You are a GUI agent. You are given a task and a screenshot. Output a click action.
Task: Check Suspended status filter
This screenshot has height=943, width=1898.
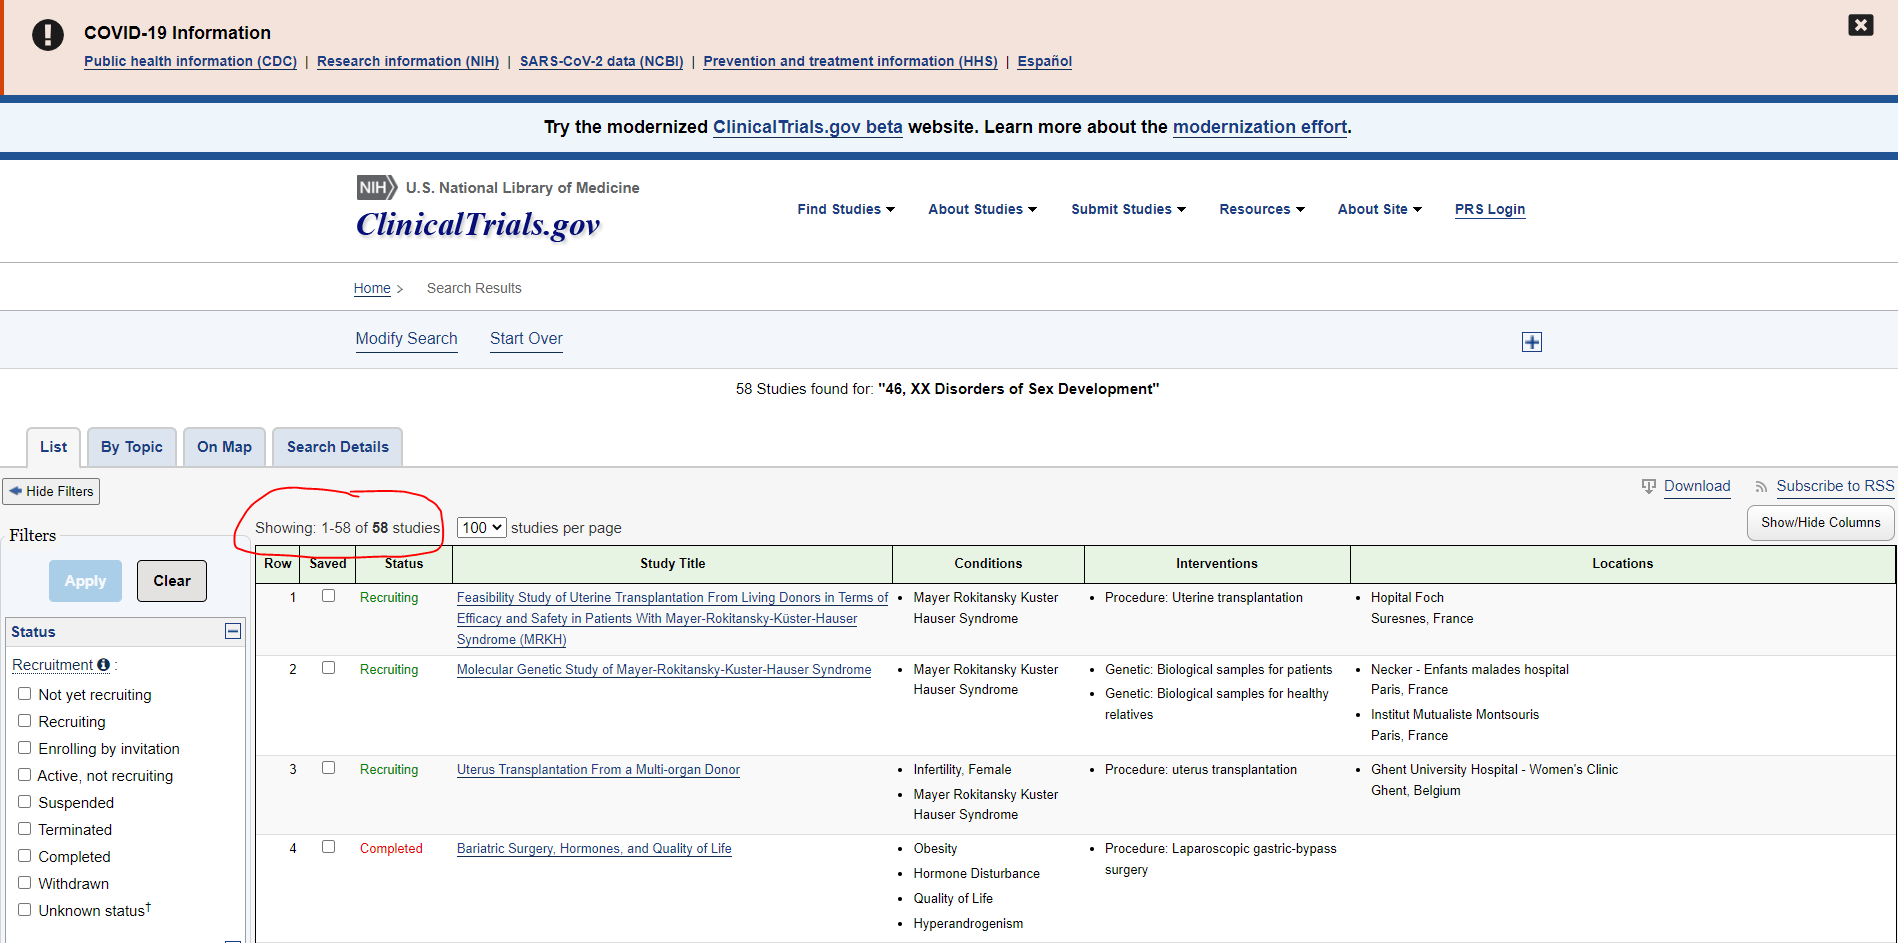point(25,801)
